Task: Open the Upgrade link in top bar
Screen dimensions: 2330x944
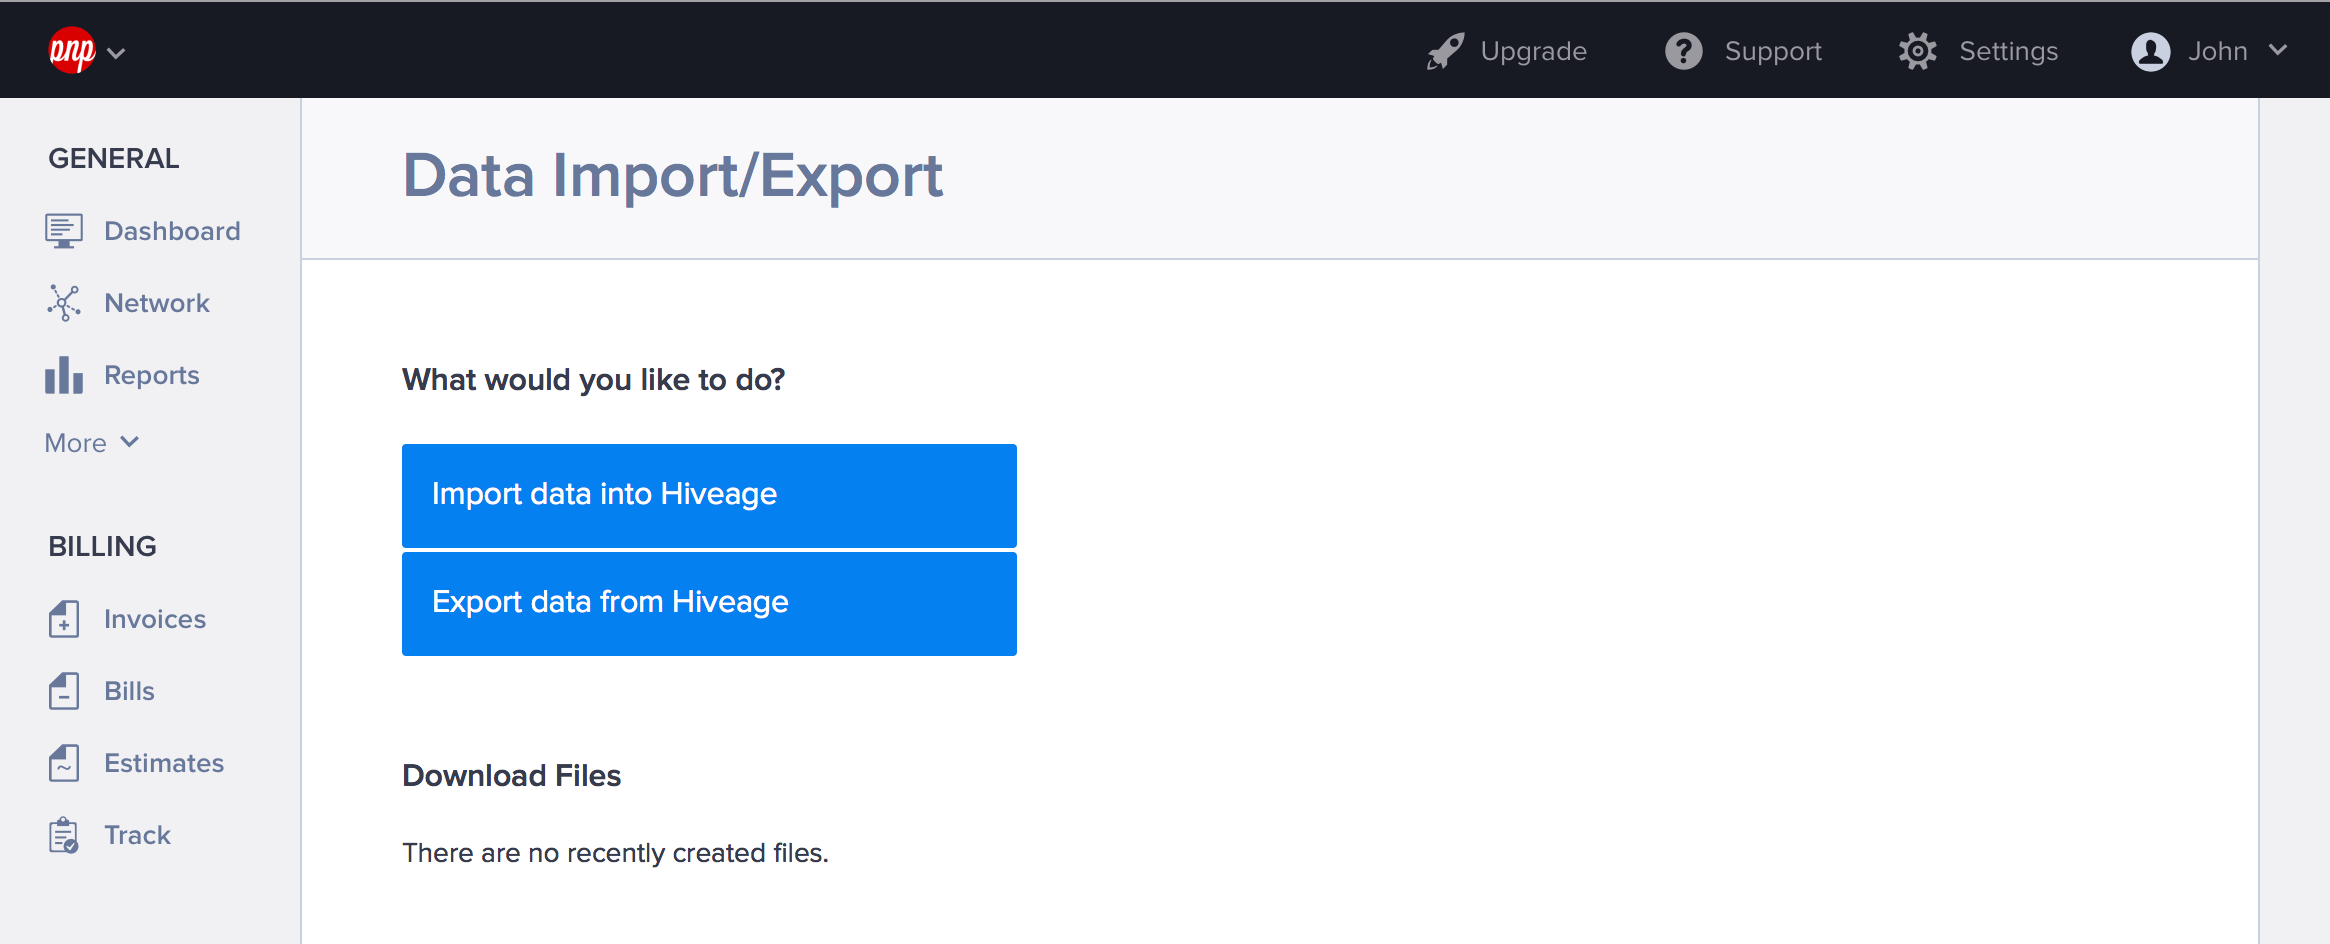Action: click(x=1533, y=51)
